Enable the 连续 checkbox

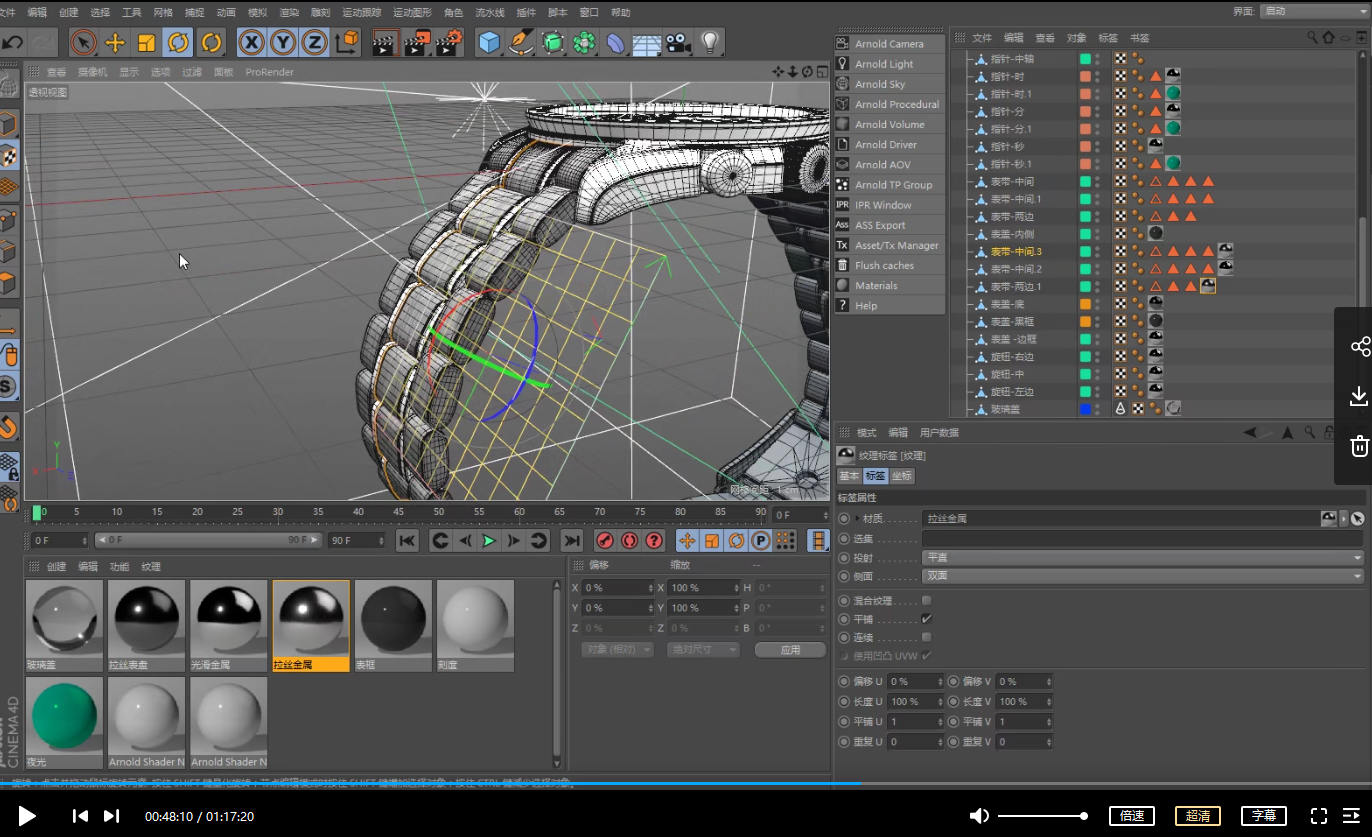tap(926, 637)
